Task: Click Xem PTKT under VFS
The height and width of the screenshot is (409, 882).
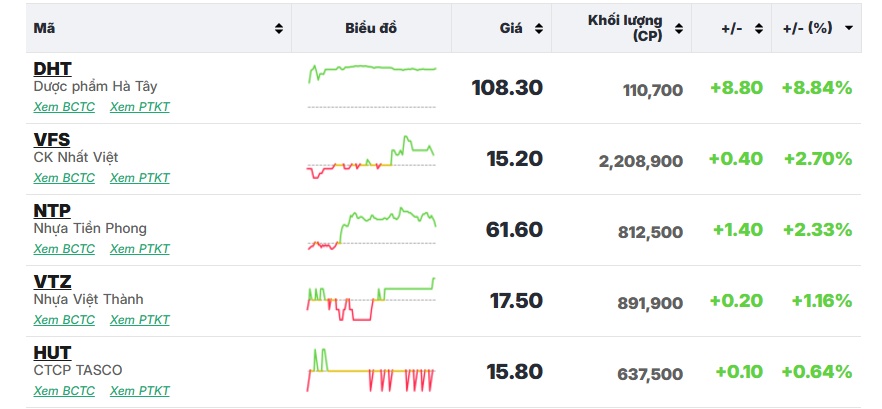Action: point(140,178)
